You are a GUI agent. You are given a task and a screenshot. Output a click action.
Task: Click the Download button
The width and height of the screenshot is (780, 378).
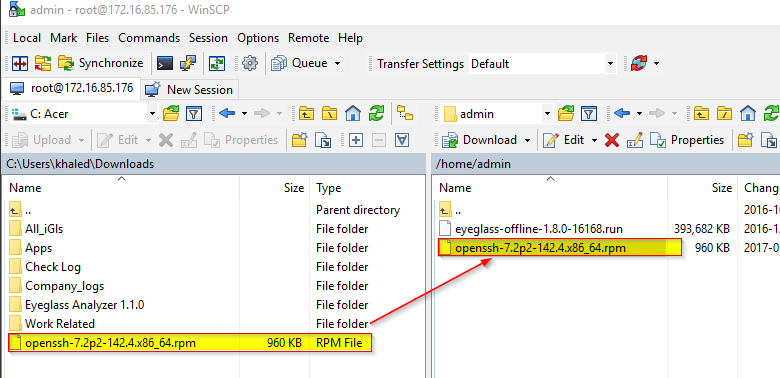(x=480, y=140)
